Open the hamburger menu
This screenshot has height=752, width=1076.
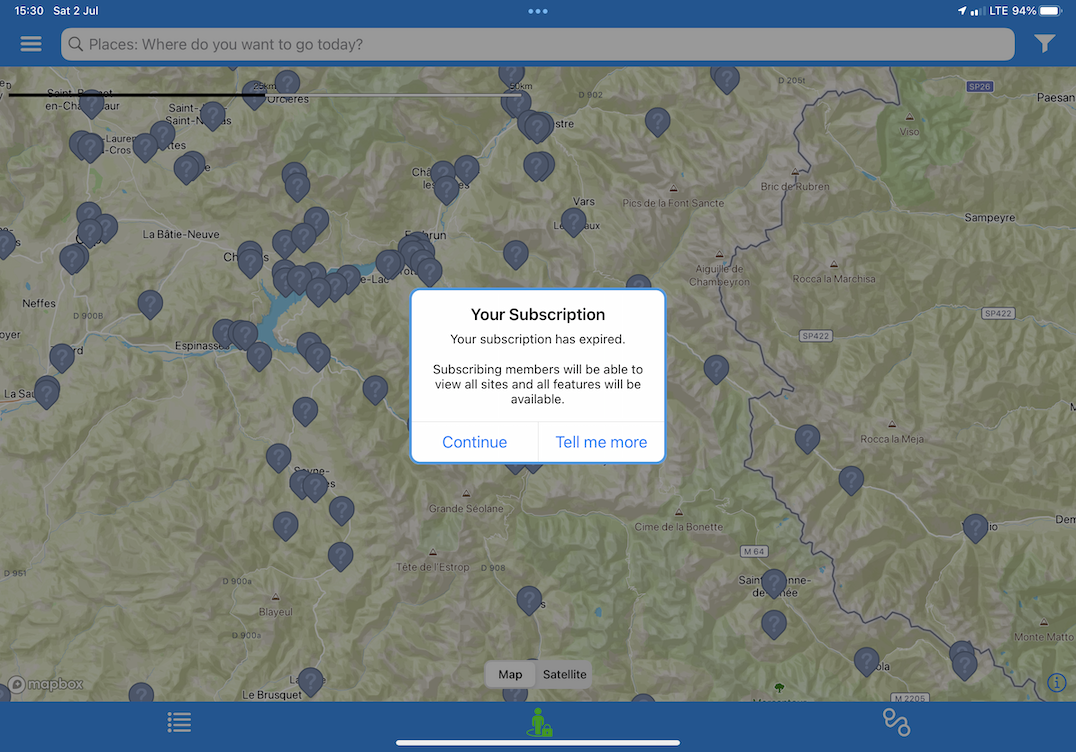31,44
